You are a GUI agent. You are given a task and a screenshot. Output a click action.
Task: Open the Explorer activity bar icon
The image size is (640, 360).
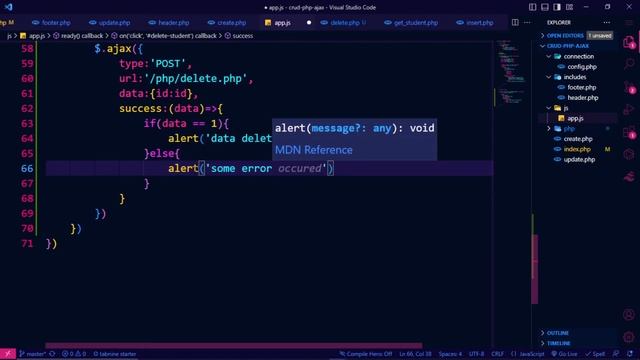click(629, 42)
